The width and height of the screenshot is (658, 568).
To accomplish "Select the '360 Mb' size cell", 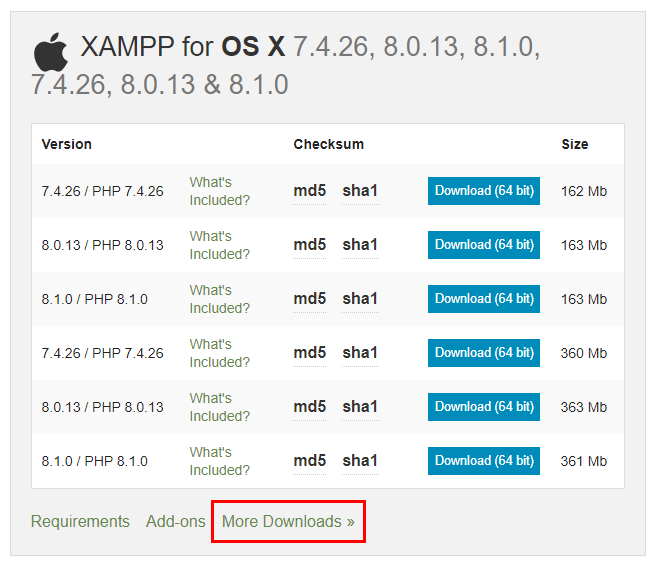I will [x=584, y=353].
